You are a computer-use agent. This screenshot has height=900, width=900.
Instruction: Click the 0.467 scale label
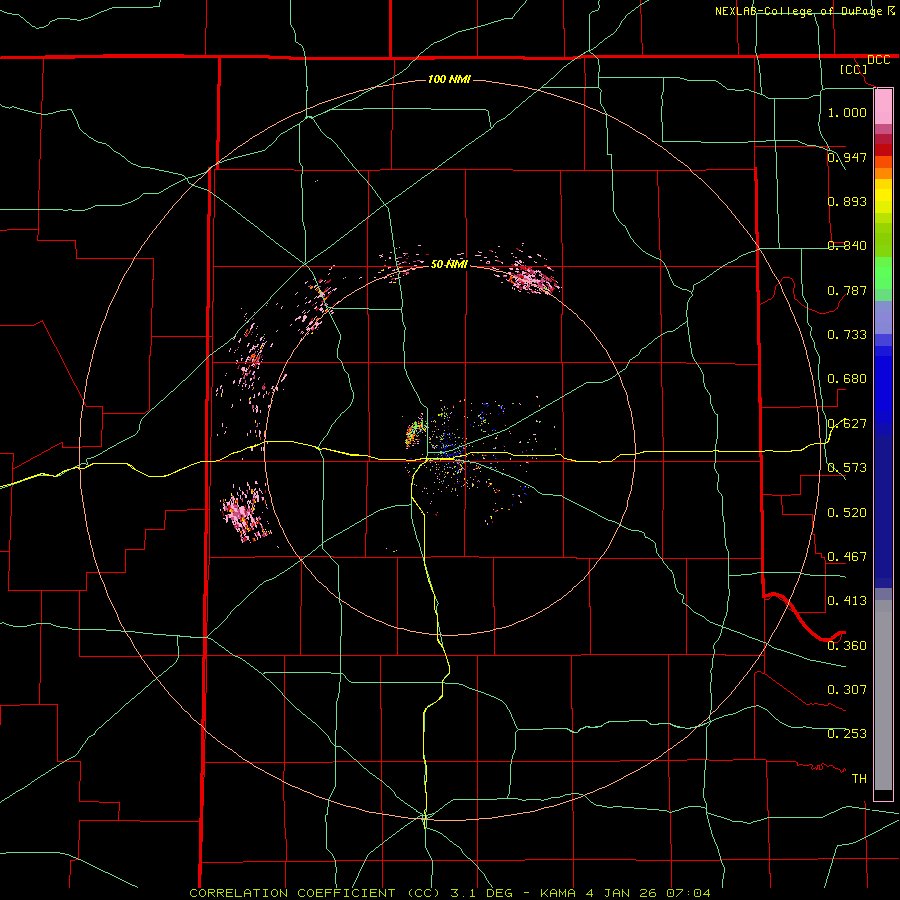click(x=847, y=556)
